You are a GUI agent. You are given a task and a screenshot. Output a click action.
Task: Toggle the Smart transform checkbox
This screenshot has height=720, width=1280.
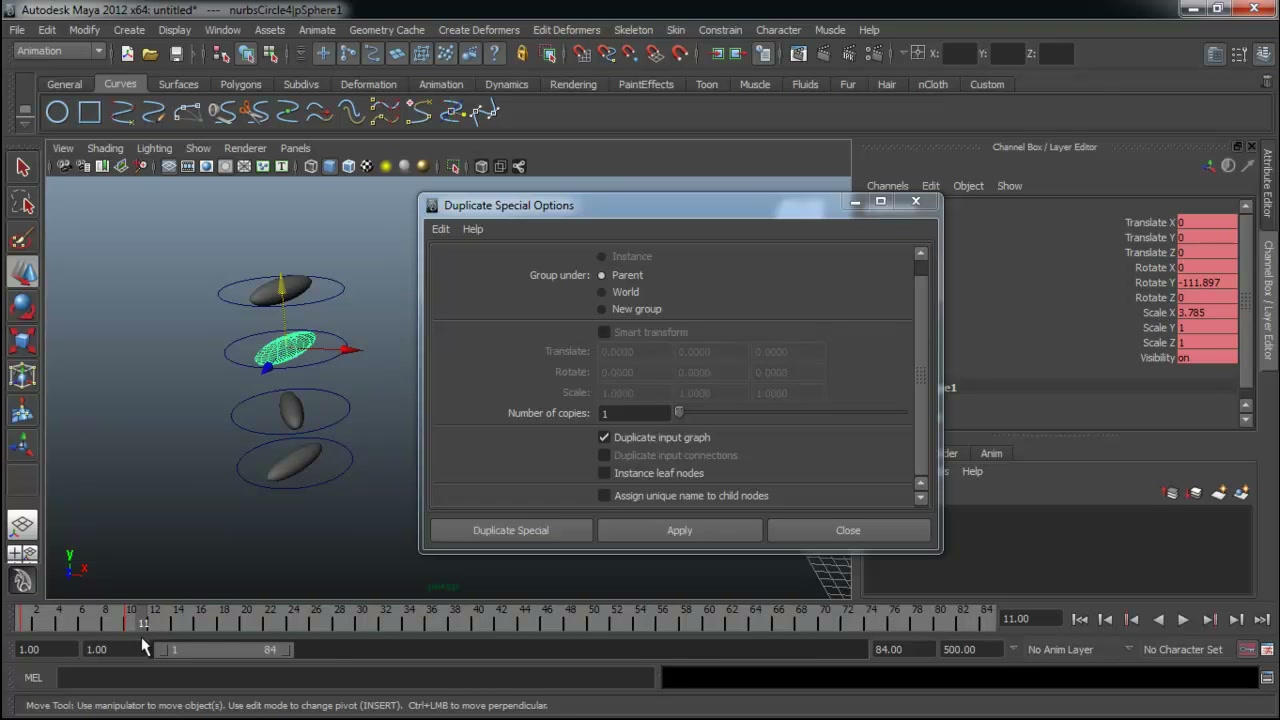tap(604, 332)
